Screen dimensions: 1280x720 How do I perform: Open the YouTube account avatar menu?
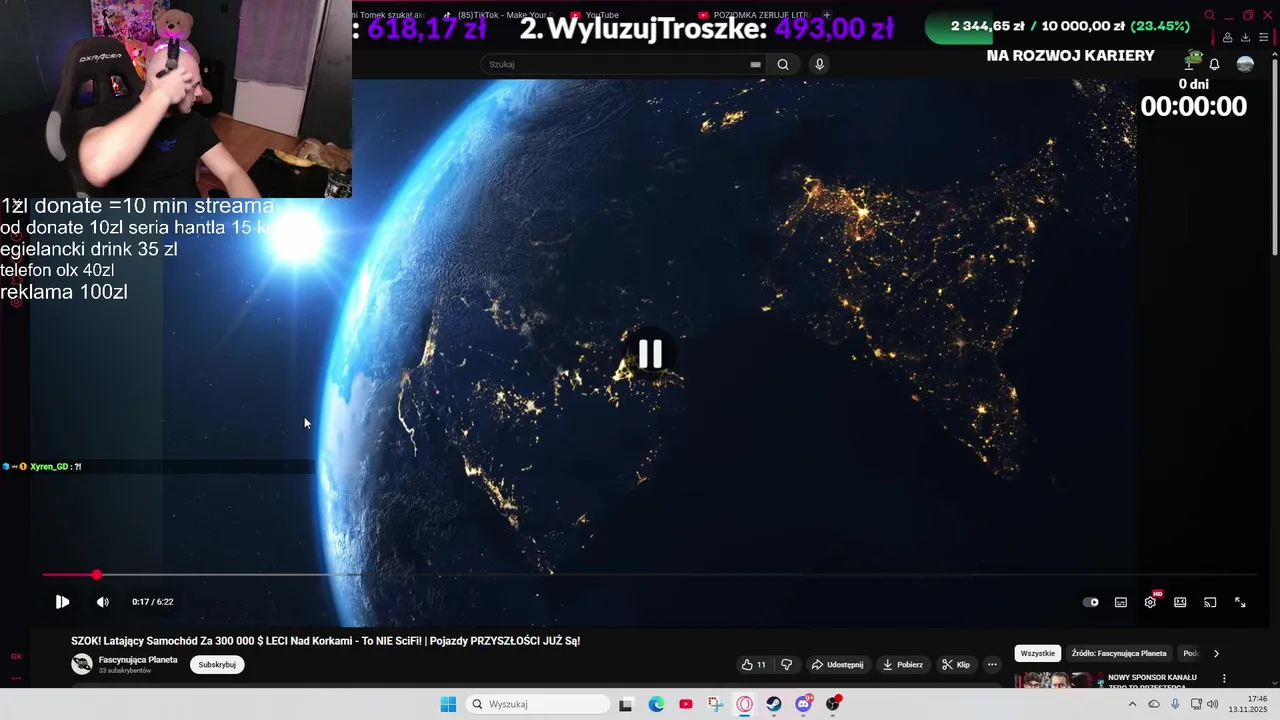pos(1245,64)
